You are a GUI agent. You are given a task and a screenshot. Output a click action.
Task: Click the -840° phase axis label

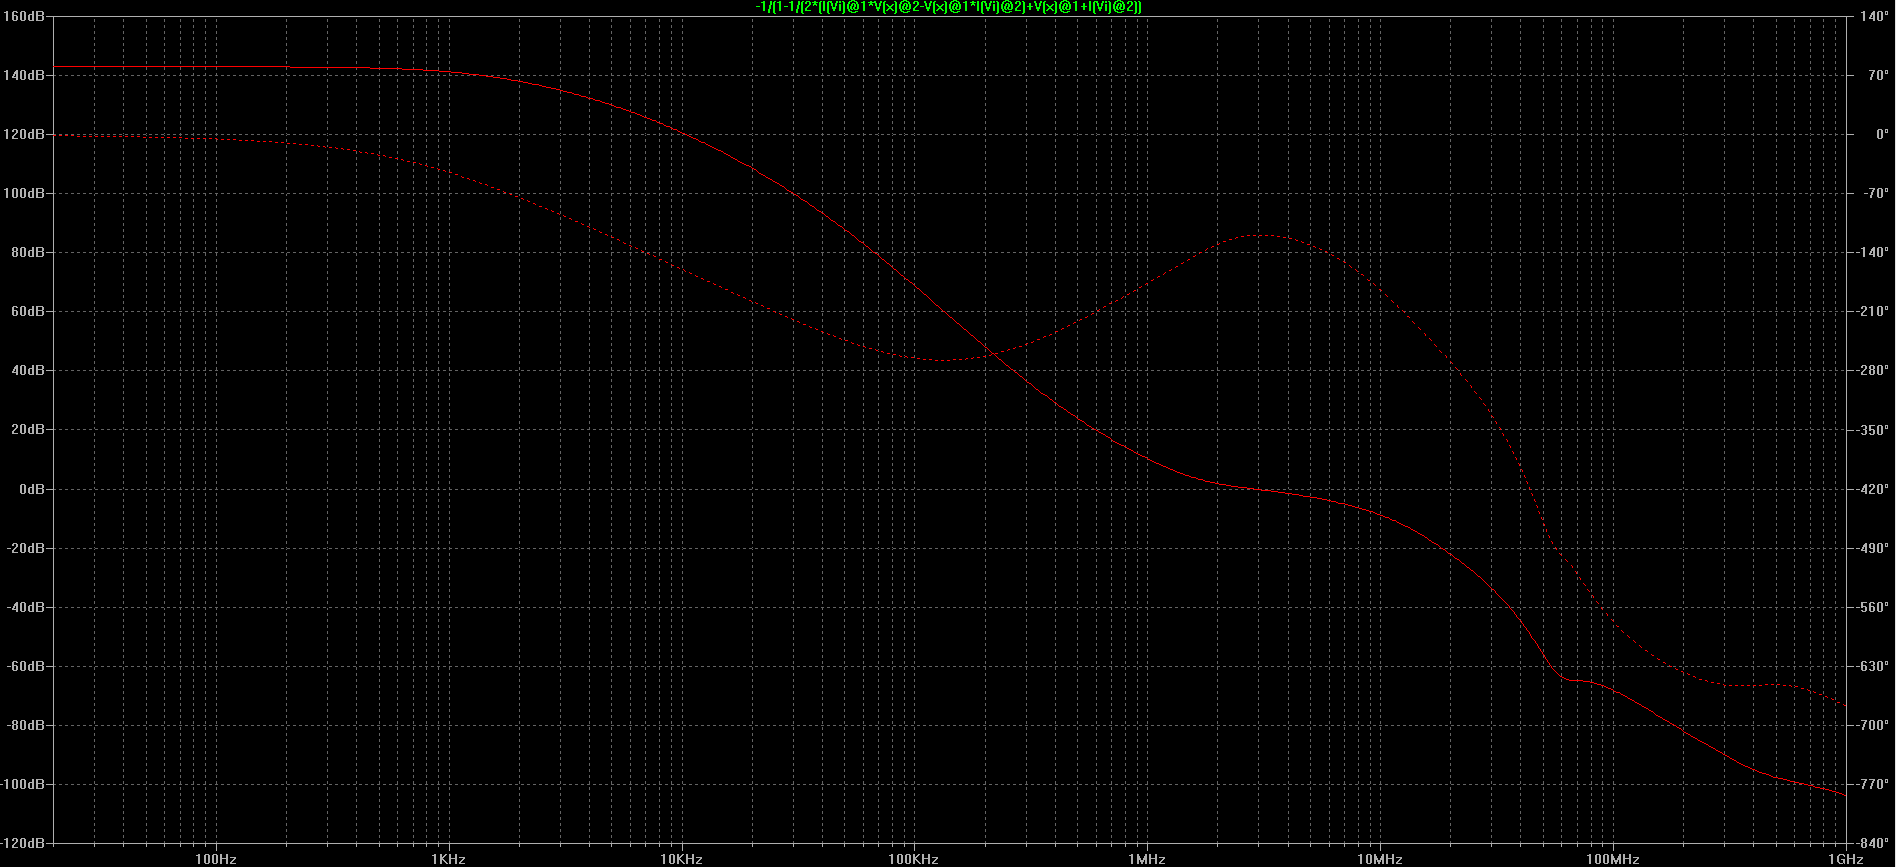(1873, 843)
